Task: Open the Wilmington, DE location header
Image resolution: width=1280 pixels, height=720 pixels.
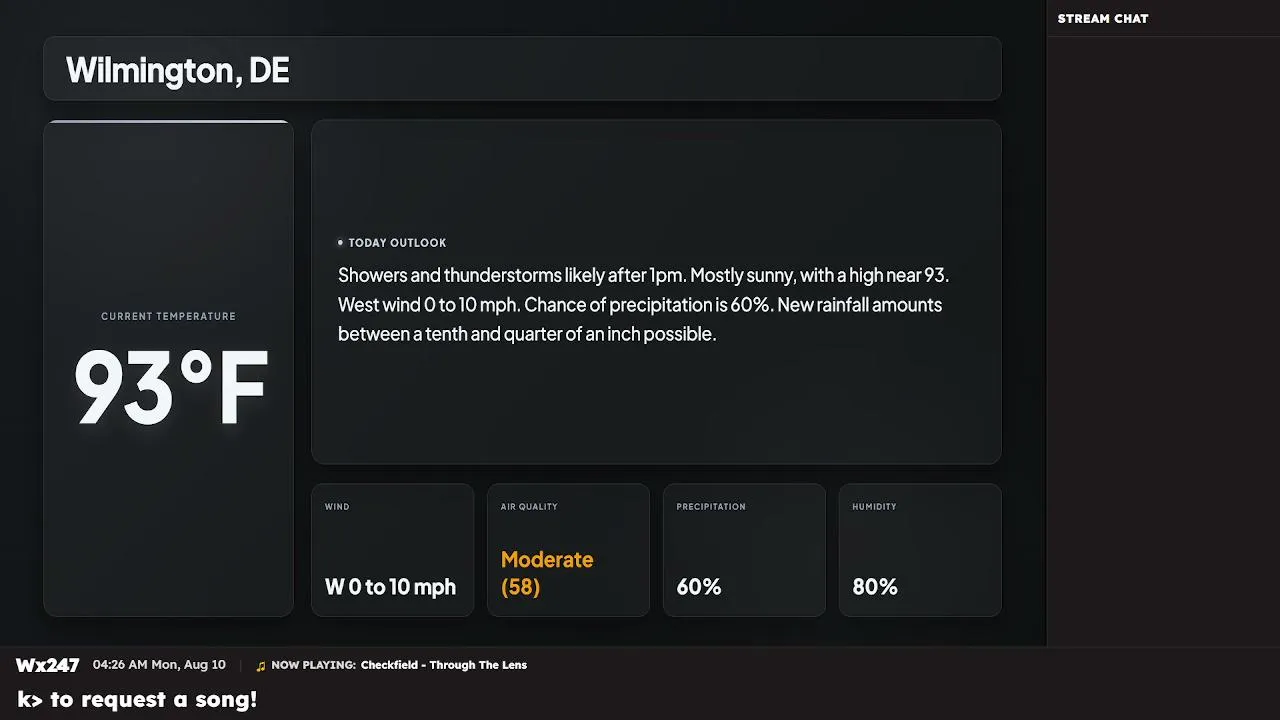Action: pos(522,69)
